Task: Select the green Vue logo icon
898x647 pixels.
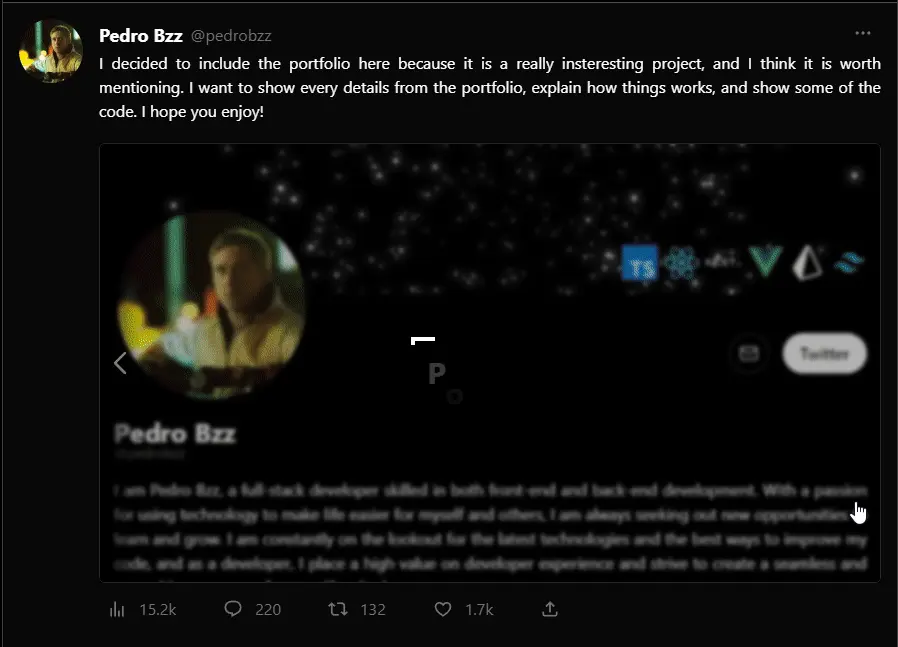Action: 766,261
